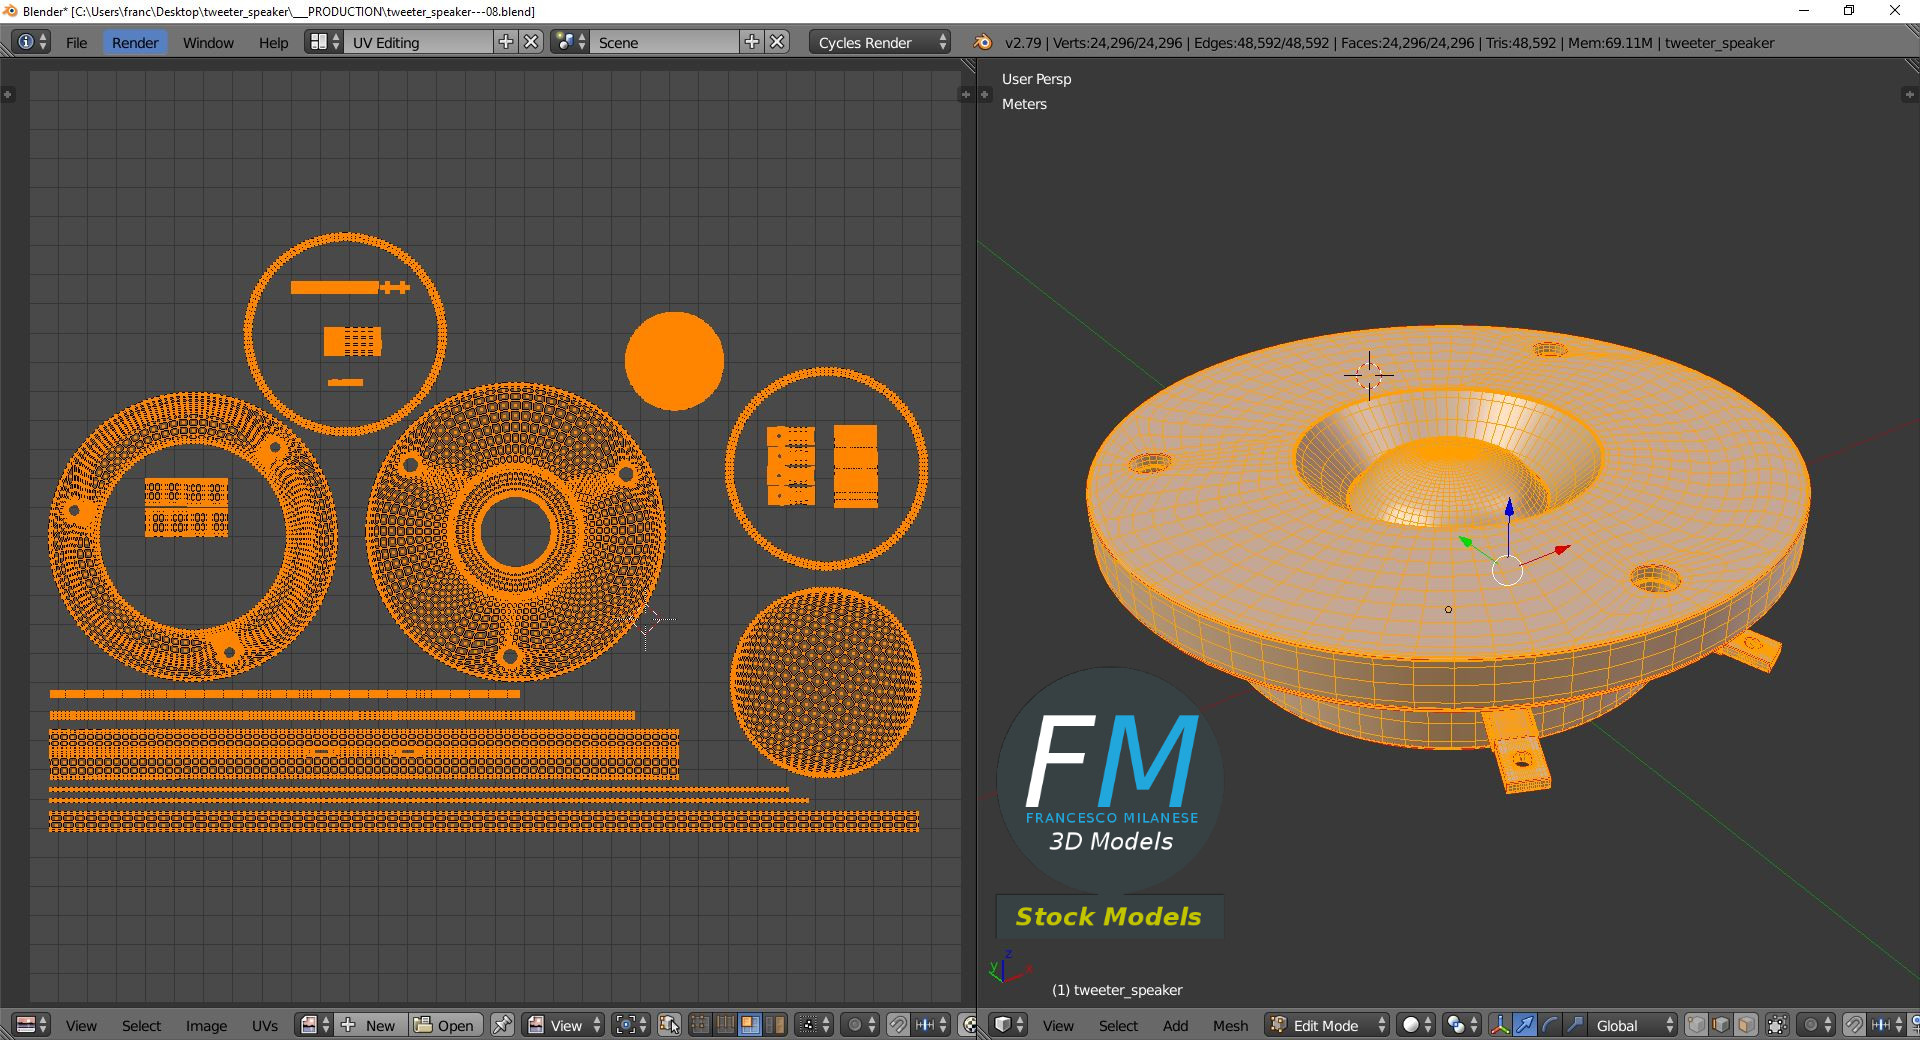
Task: Click the New image button
Action: [370, 1025]
